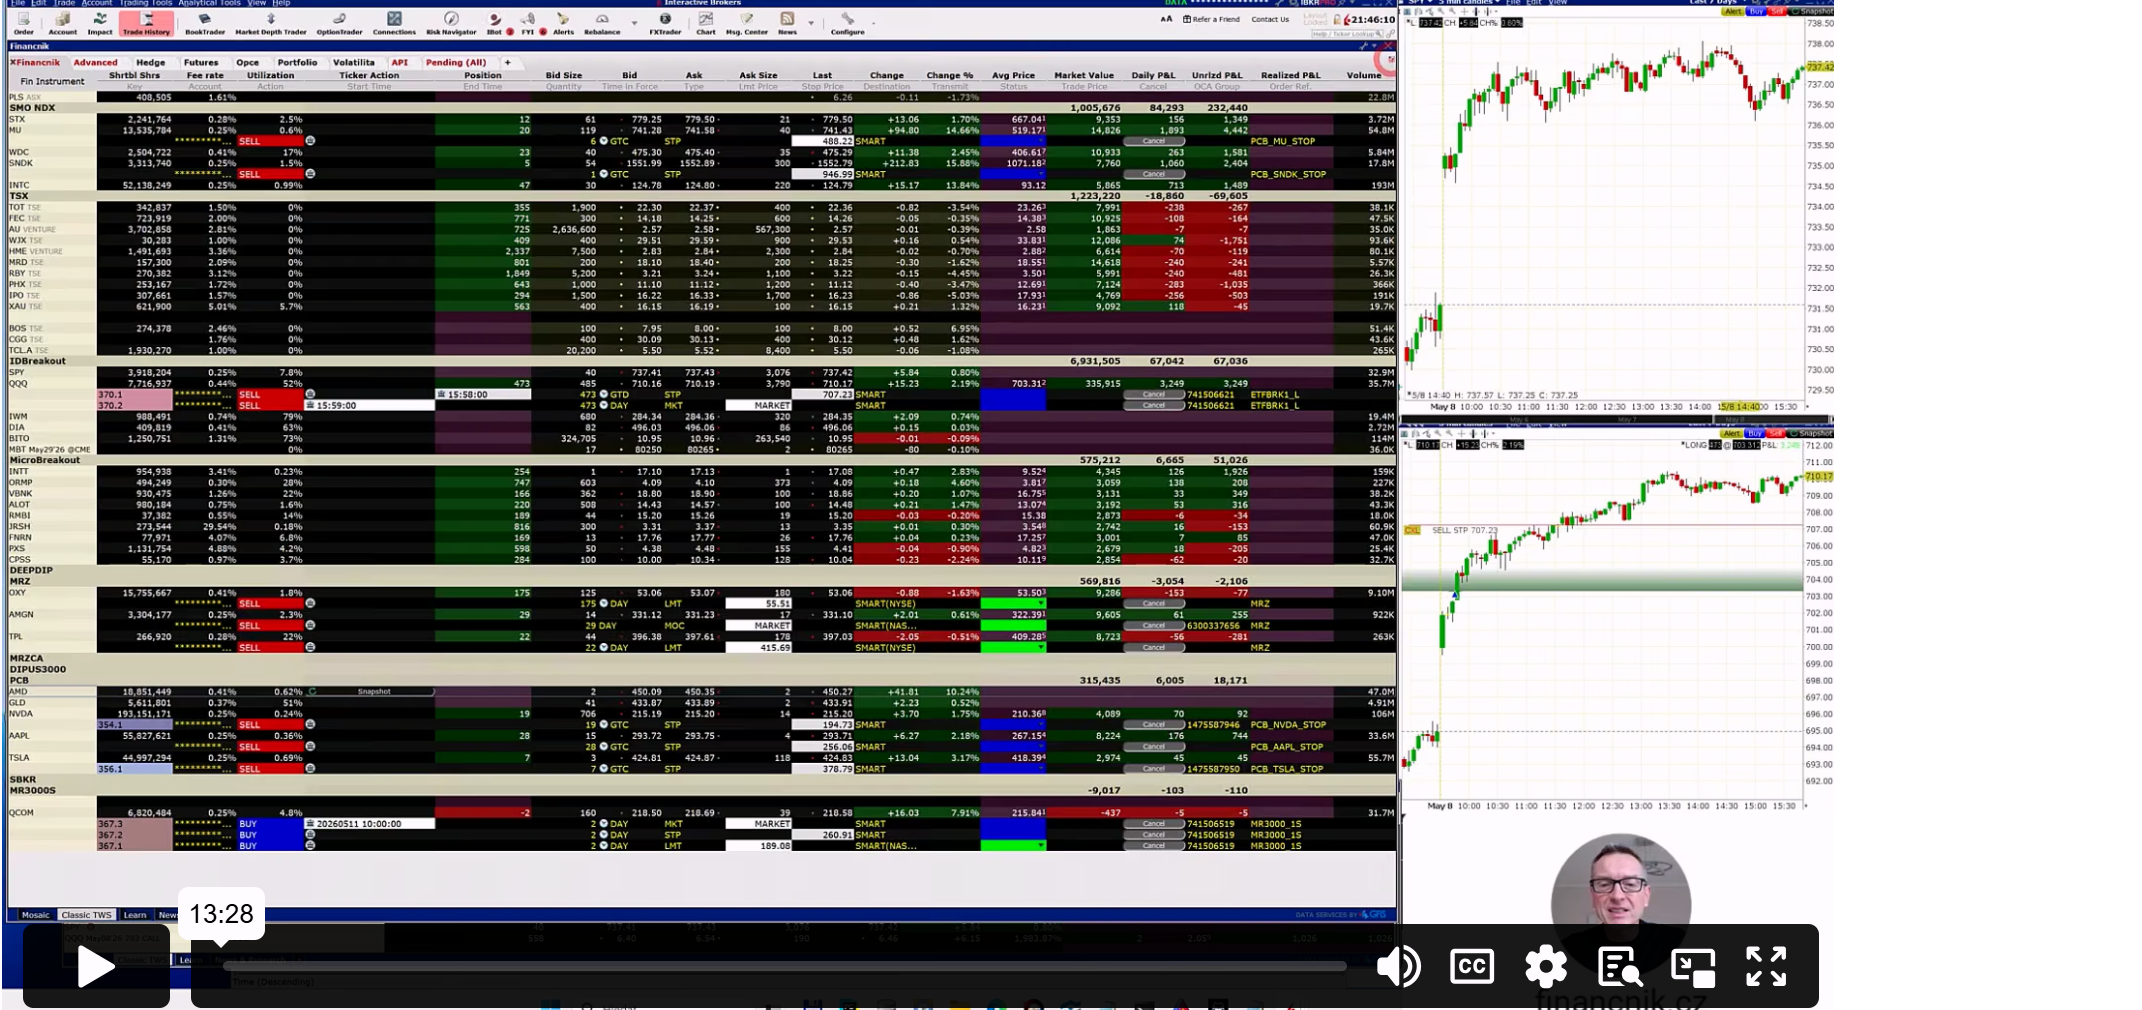The height and width of the screenshot is (1010, 2142).
Task: Open the Portfolio tab
Action: 297,62
